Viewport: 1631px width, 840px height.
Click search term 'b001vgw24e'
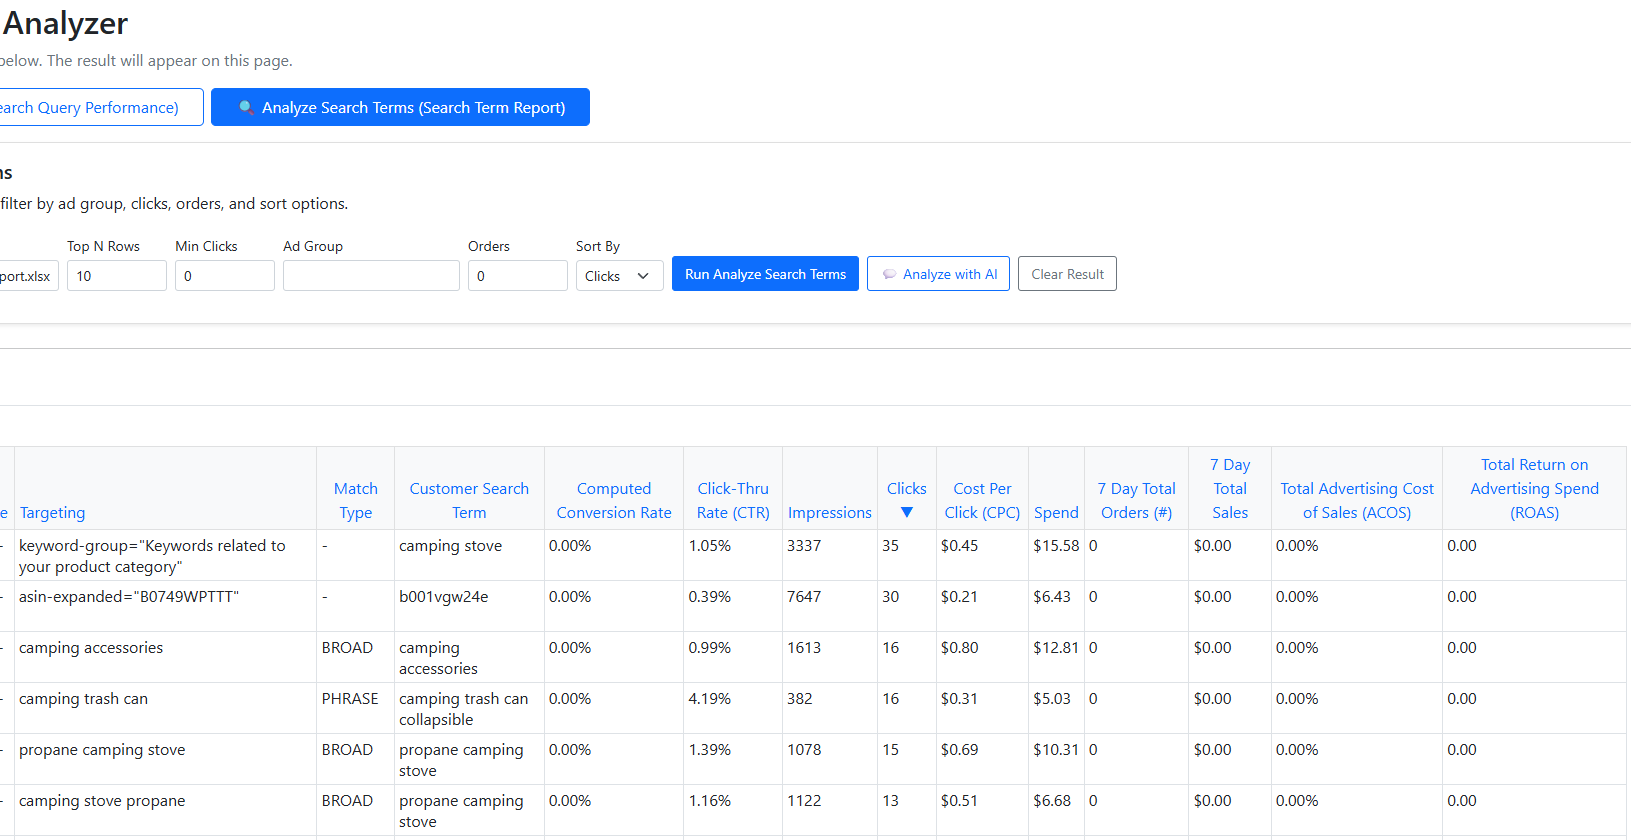(443, 596)
